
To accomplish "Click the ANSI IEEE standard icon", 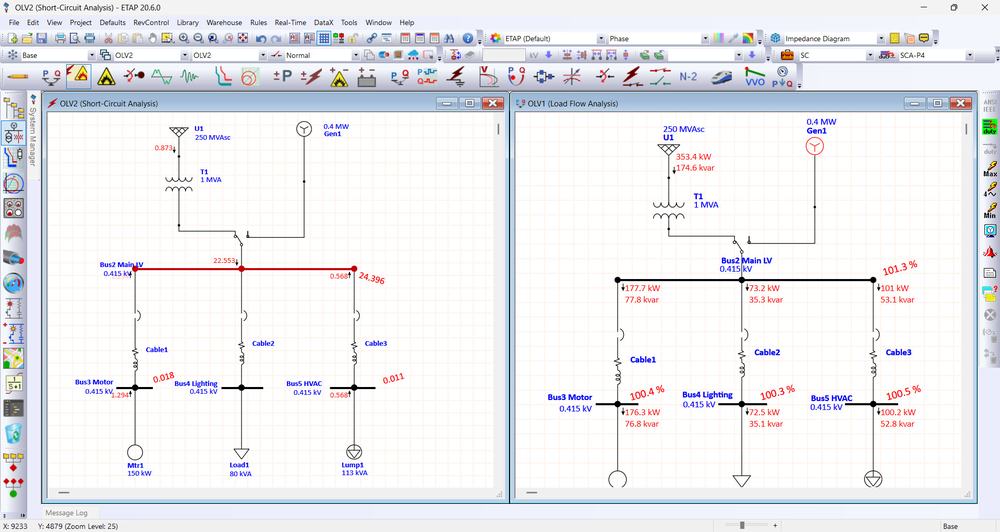I will (x=990, y=105).
